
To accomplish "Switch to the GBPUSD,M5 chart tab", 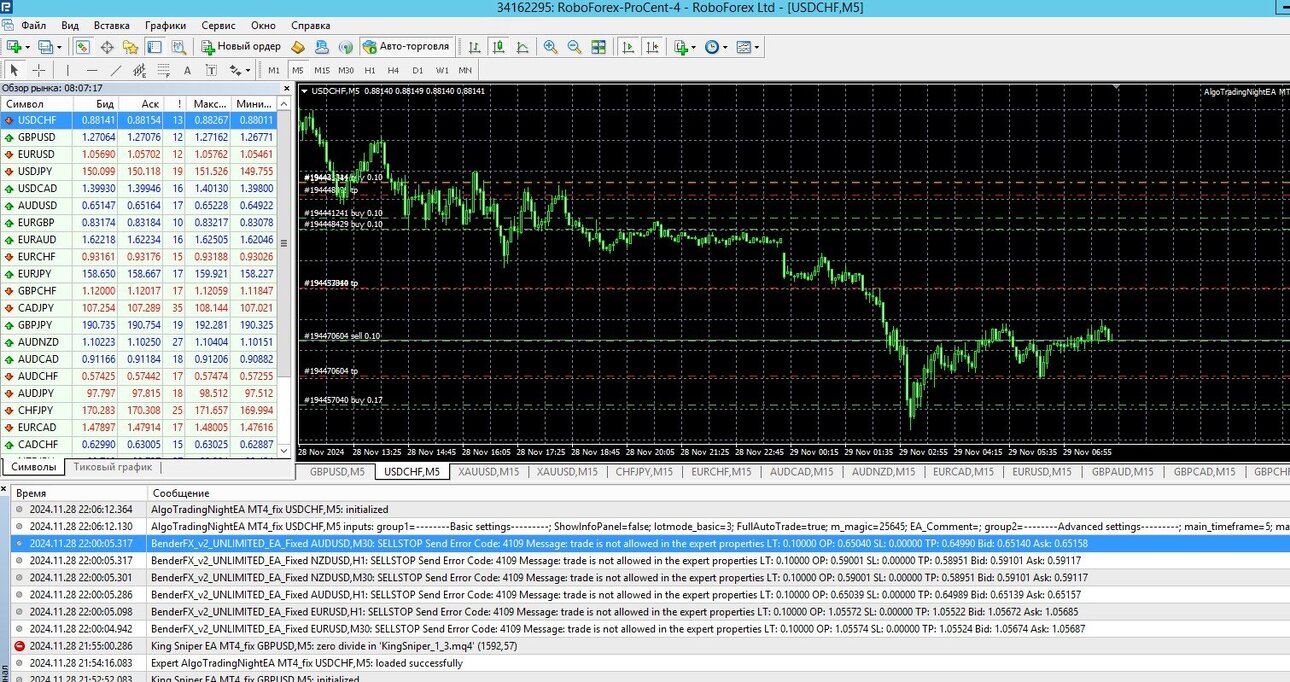I will point(336,471).
